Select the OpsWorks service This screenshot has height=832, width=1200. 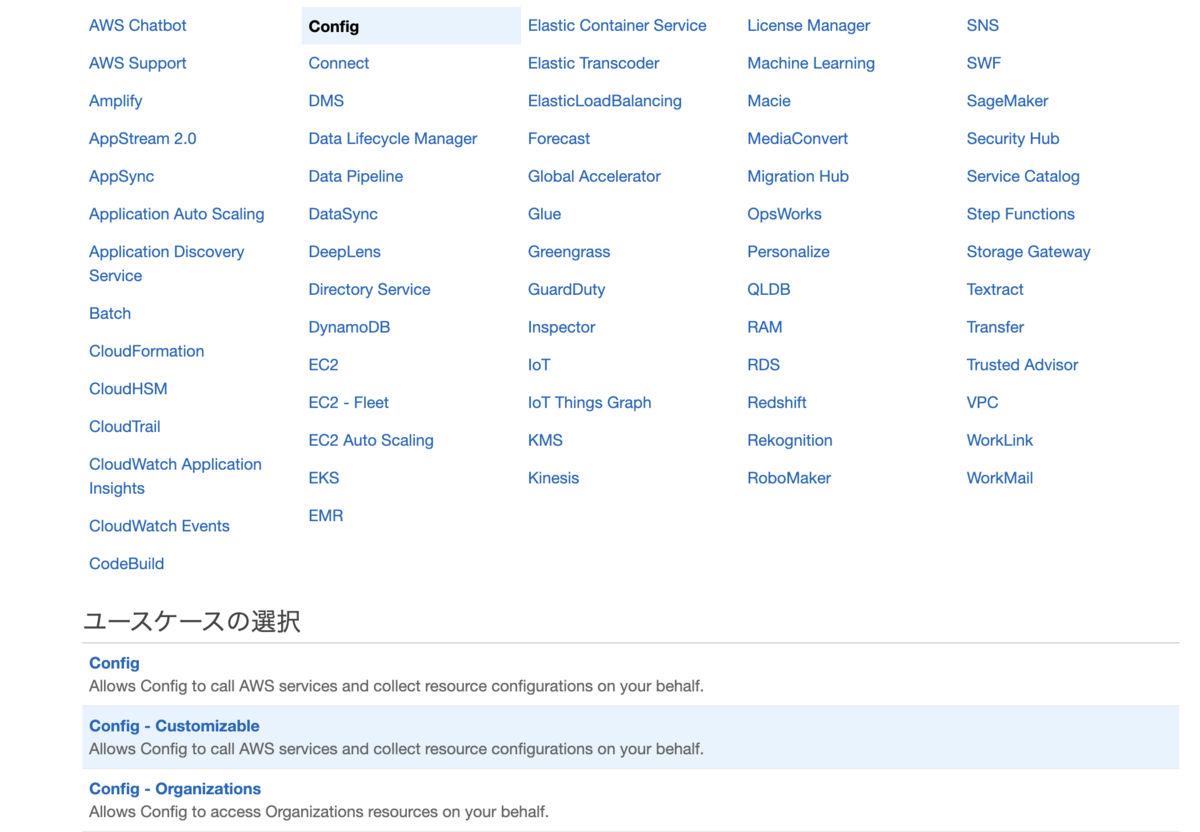(784, 214)
